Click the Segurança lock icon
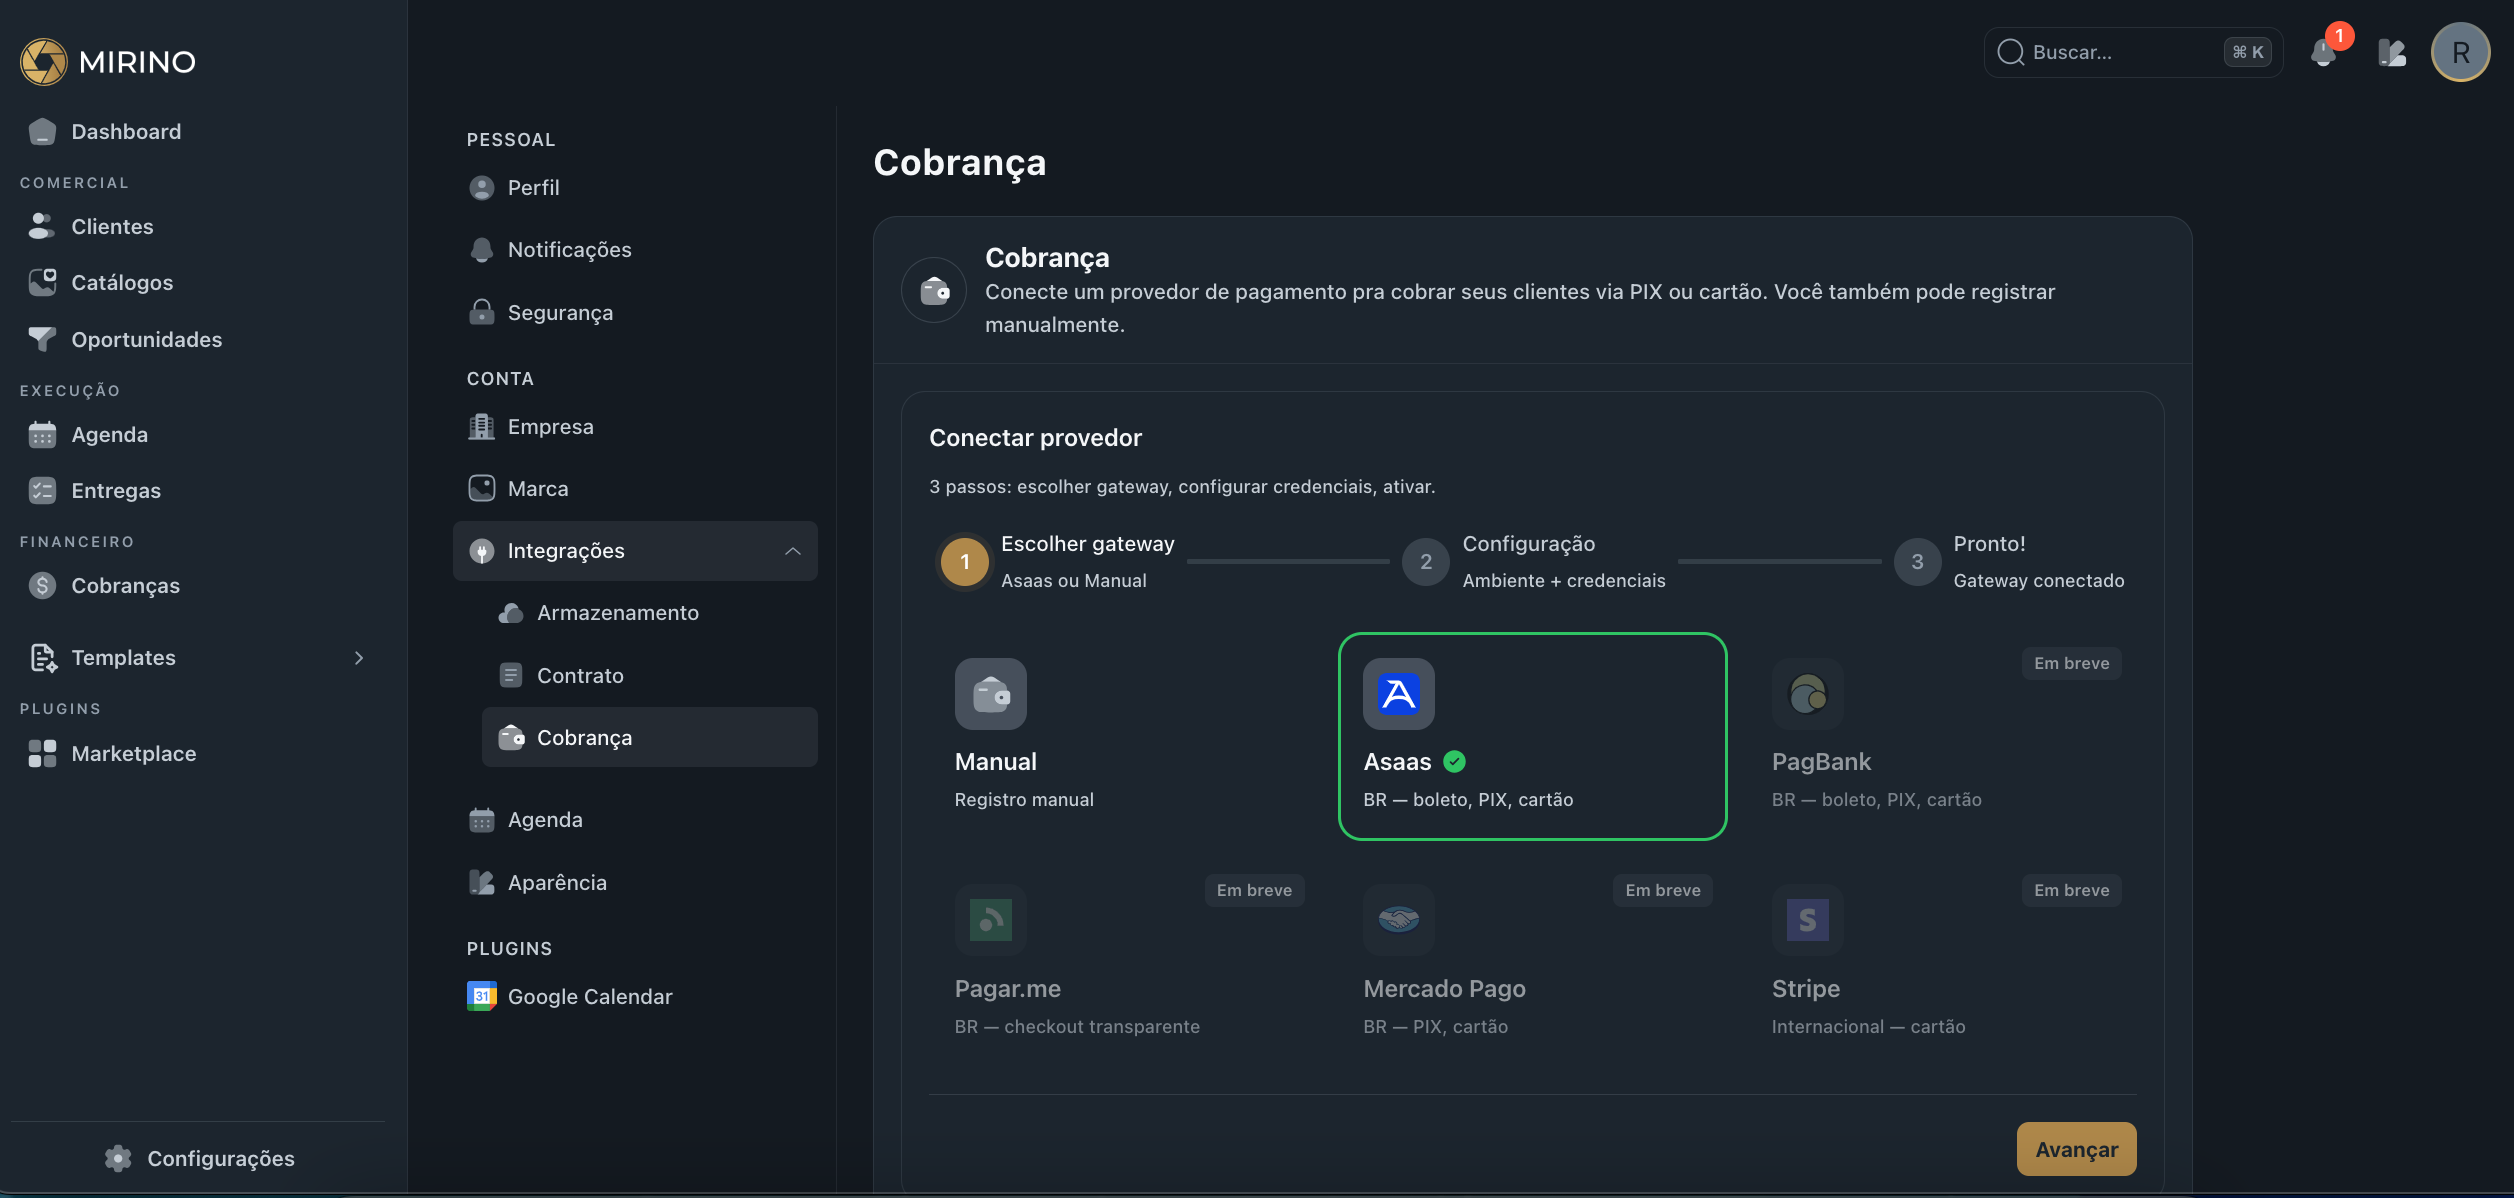This screenshot has width=2514, height=1198. pos(482,313)
